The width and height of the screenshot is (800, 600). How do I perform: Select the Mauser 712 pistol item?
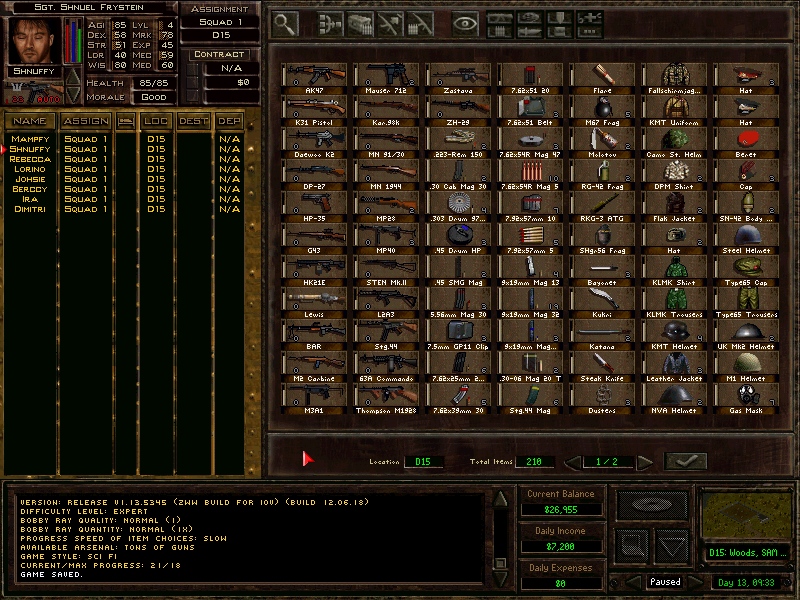coord(386,79)
